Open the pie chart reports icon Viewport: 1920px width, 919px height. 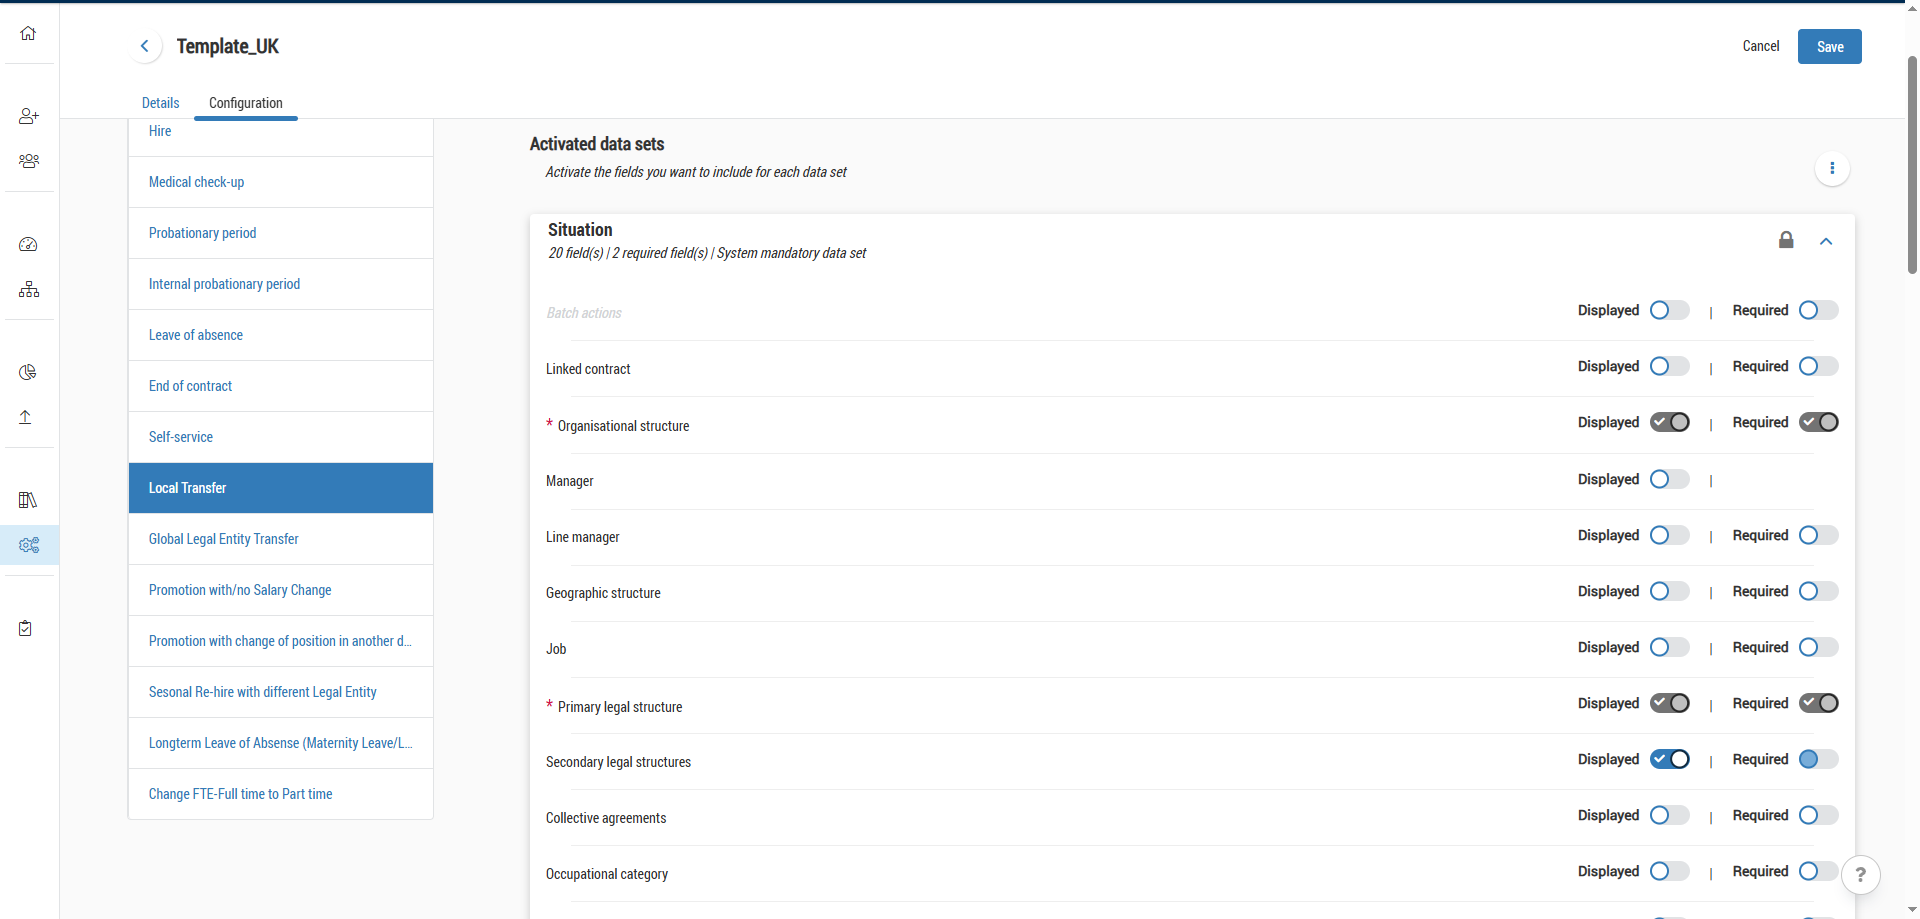pos(28,372)
